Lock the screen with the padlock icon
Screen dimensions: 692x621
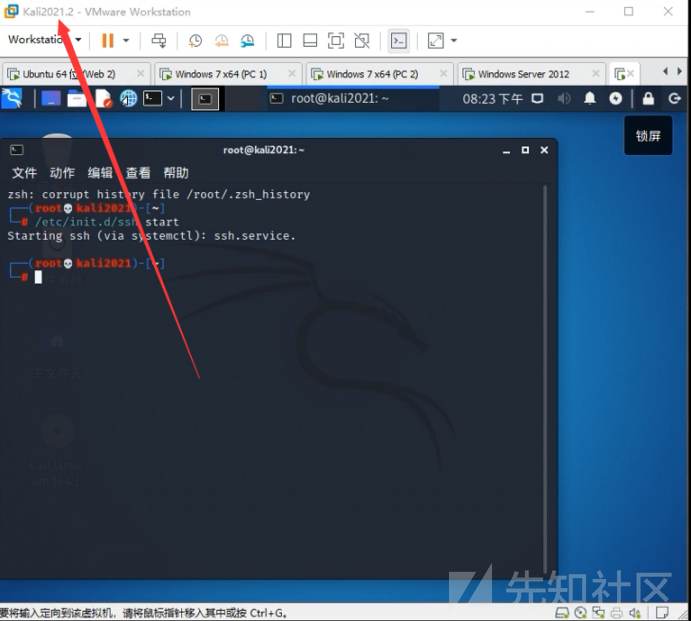tap(648, 98)
